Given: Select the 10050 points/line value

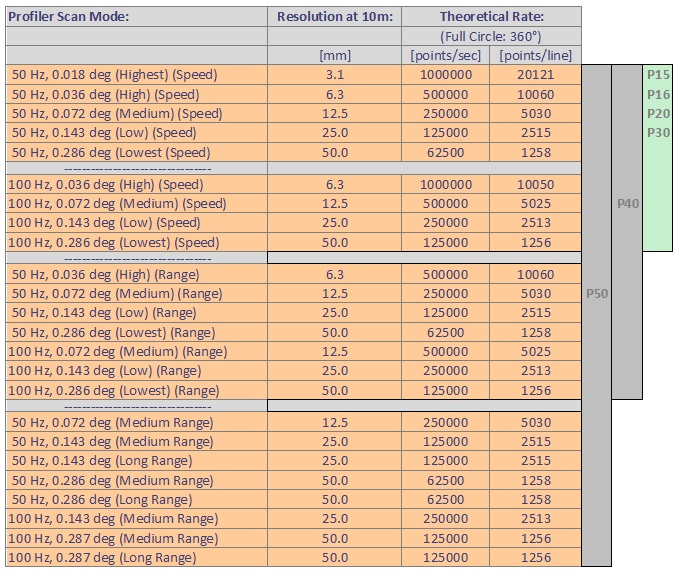Looking at the screenshot, I should [x=537, y=184].
